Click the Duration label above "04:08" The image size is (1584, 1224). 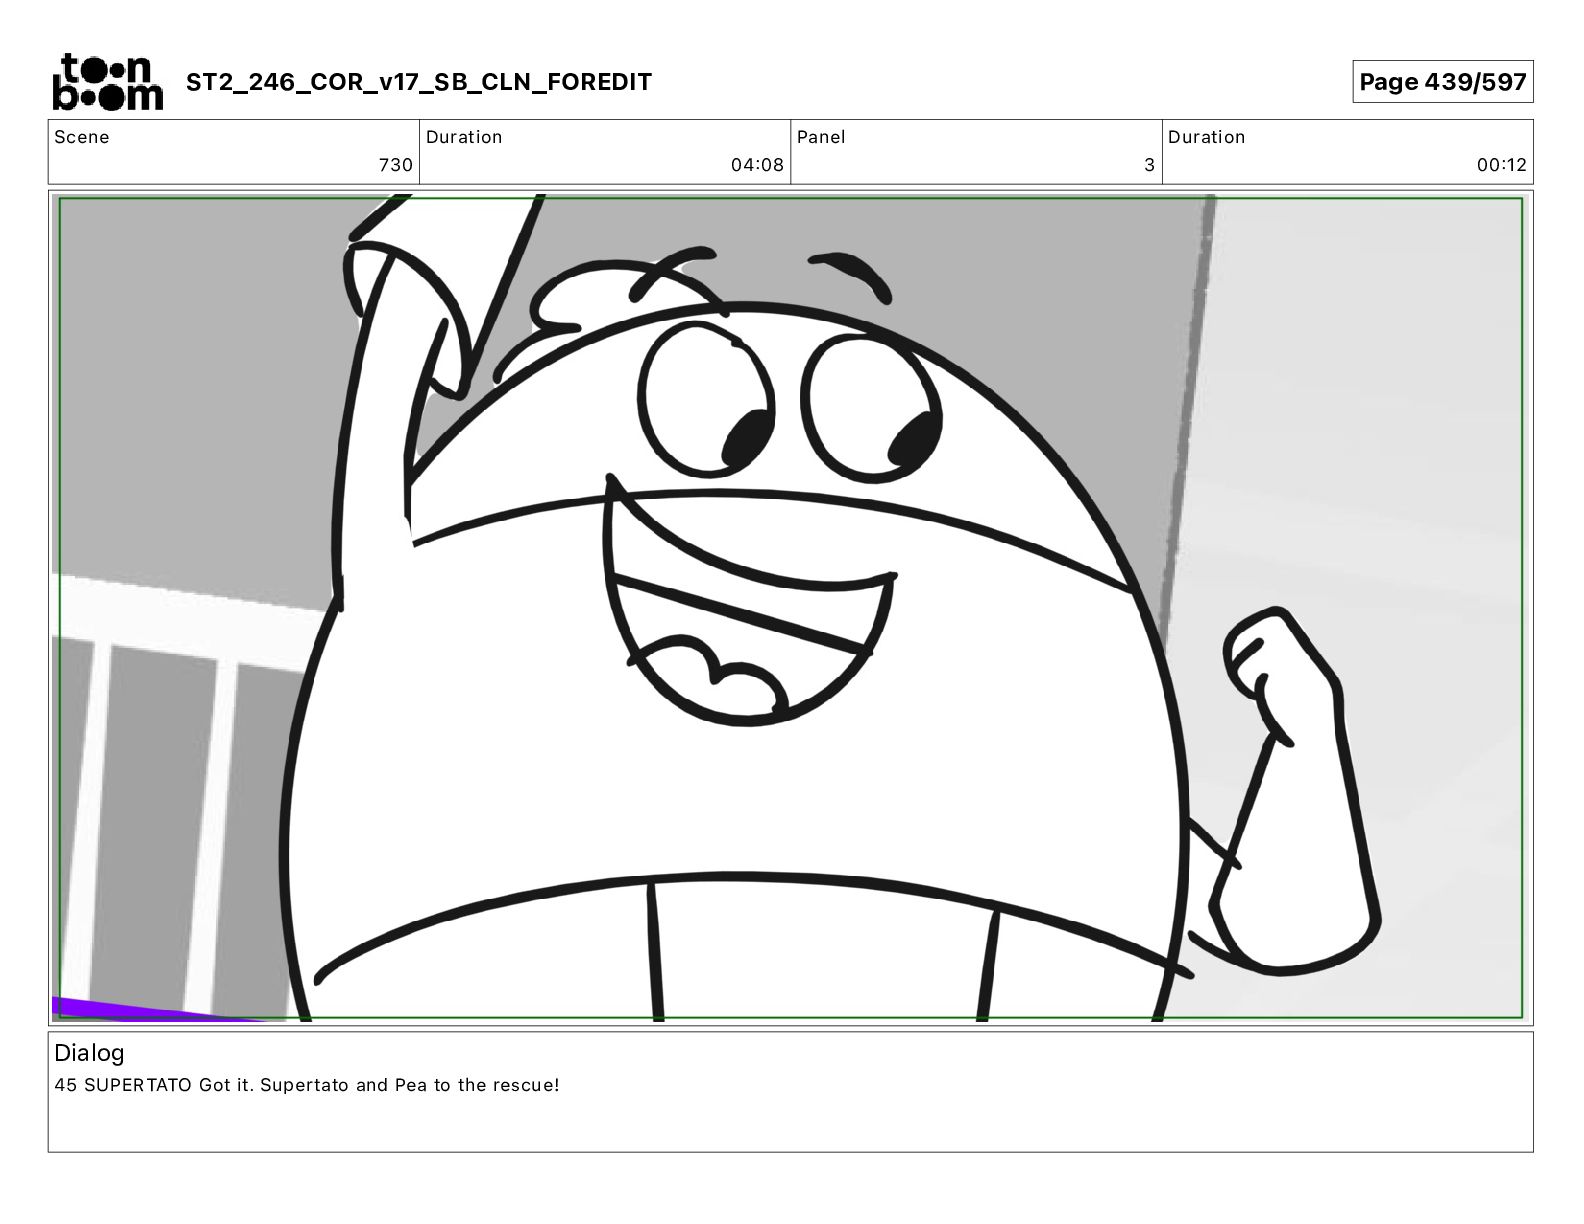pos(464,137)
